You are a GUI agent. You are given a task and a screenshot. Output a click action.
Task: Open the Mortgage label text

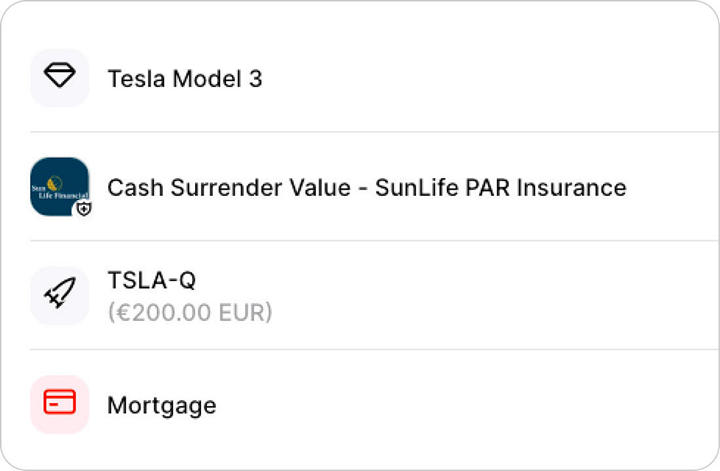pyautogui.click(x=161, y=405)
